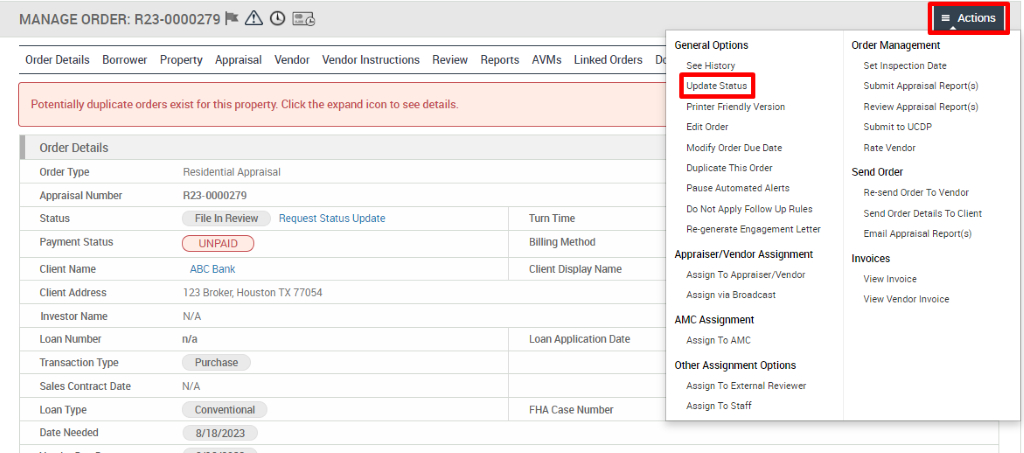The height and width of the screenshot is (453, 1024).
Task: Choose See History menu option
Action: point(710,65)
